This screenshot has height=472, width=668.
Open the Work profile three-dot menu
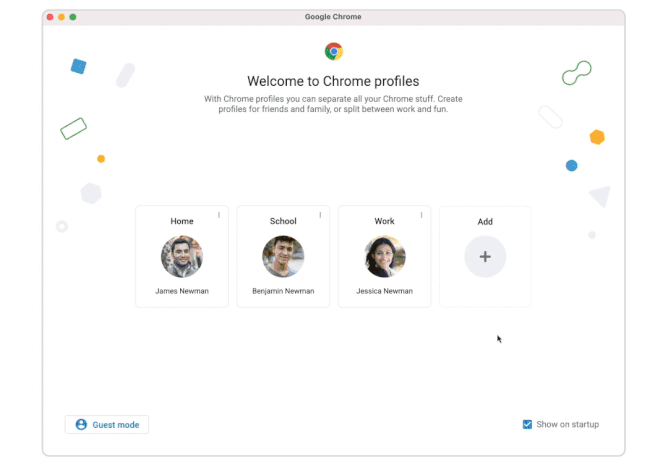tap(422, 215)
